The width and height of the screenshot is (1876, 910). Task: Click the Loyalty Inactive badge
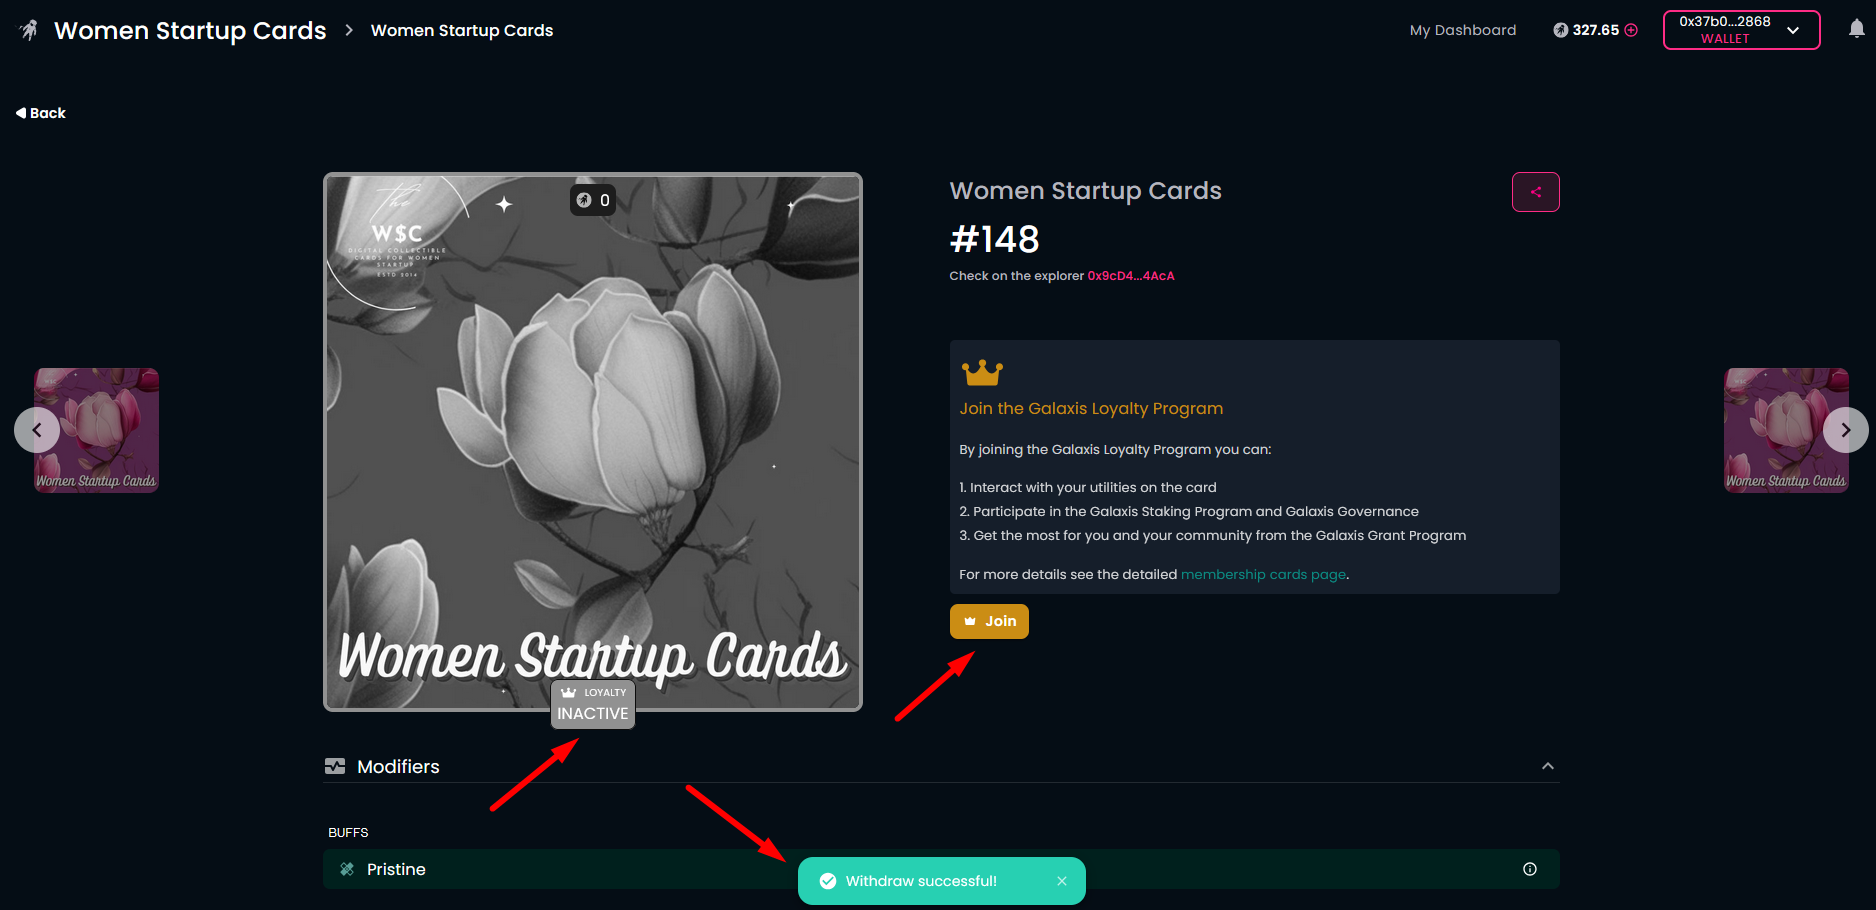pos(593,705)
